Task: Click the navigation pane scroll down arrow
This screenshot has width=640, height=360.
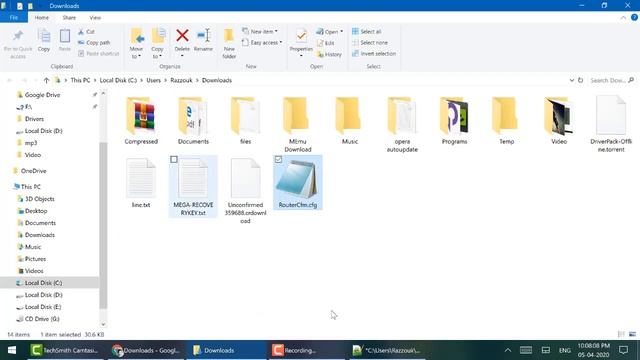Action: tap(103, 324)
